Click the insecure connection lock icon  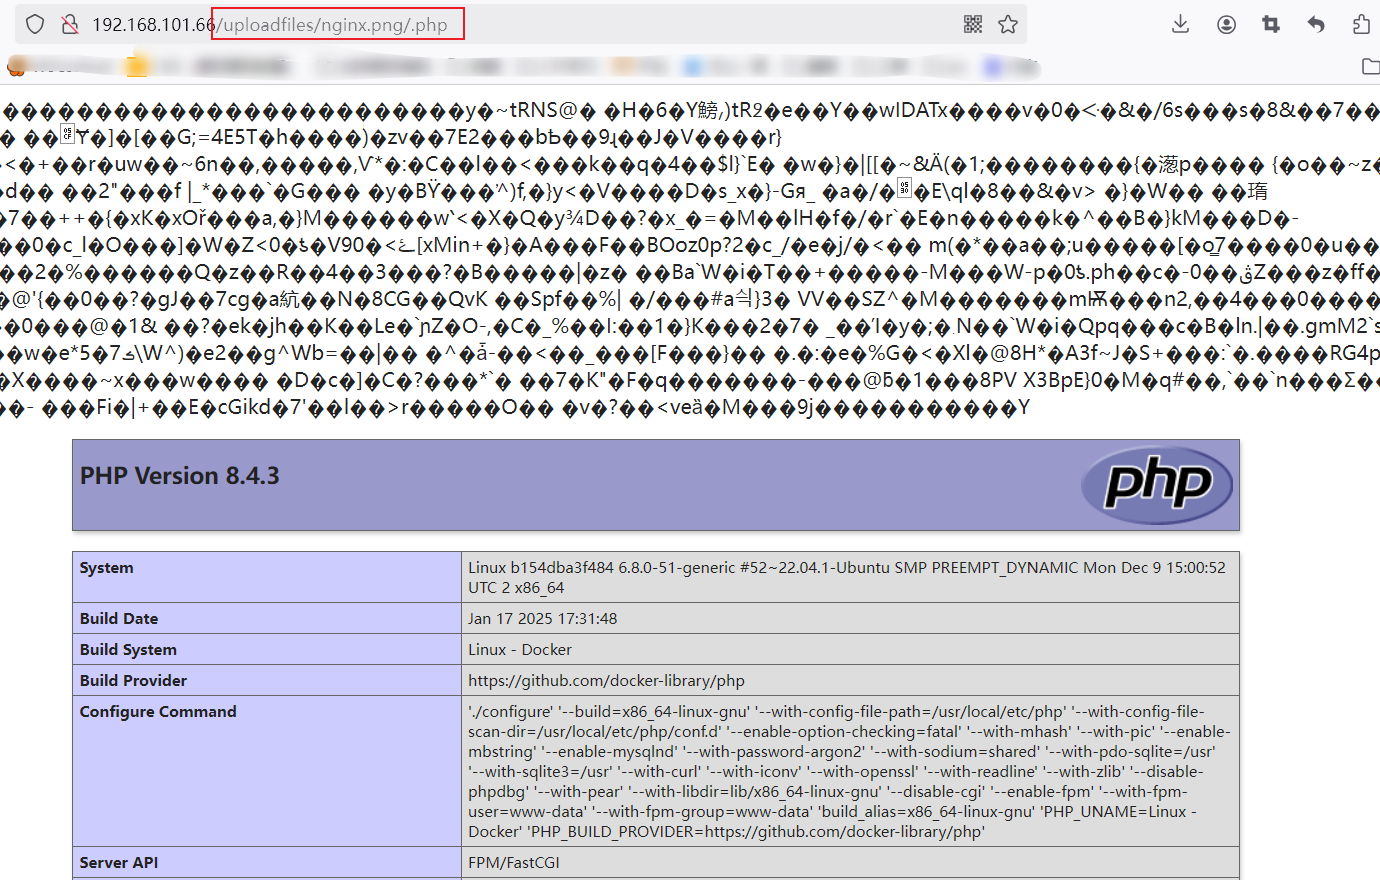pos(69,24)
